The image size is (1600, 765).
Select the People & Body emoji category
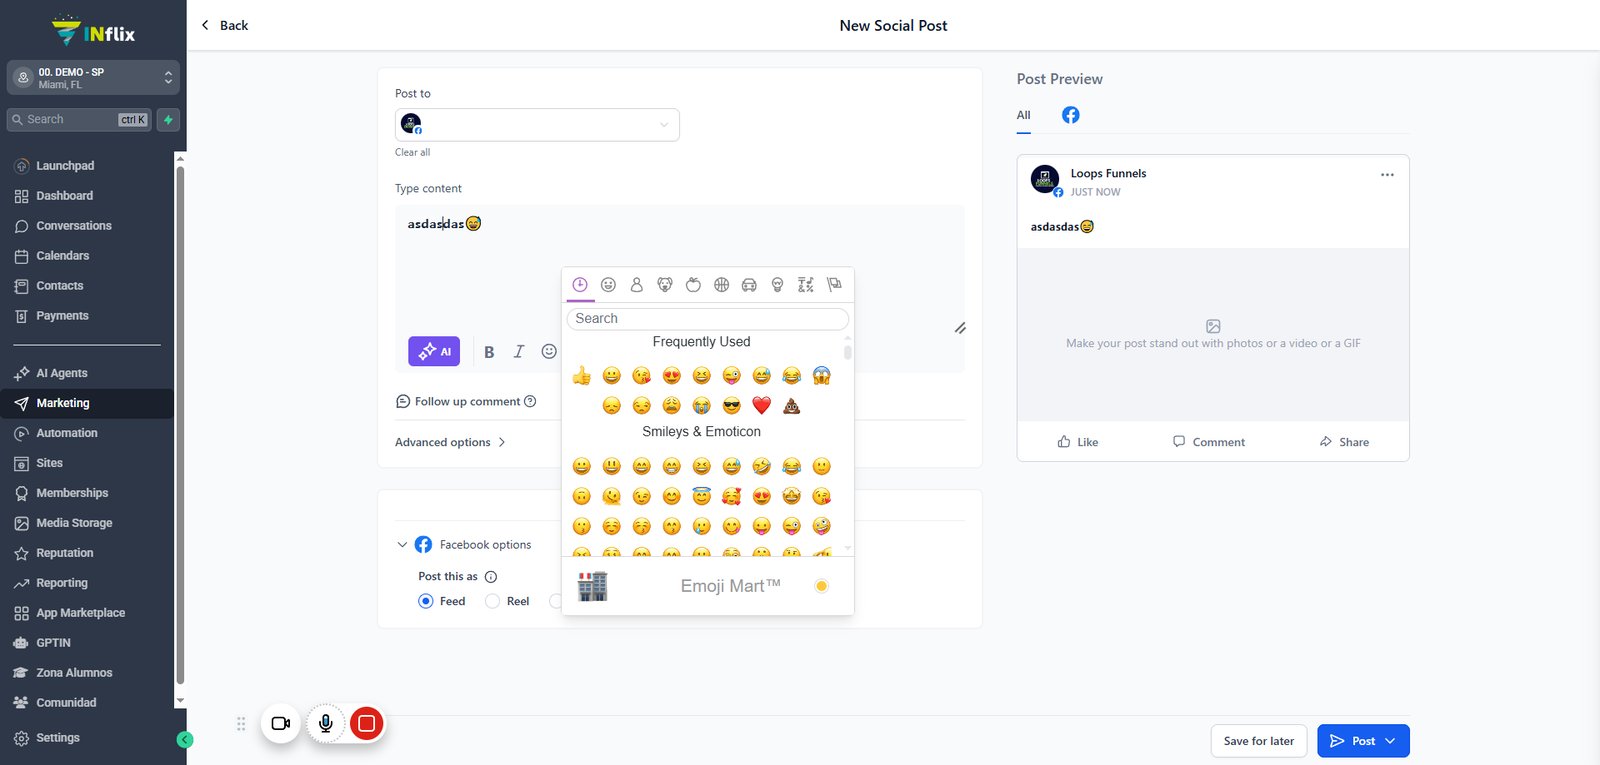(x=636, y=285)
